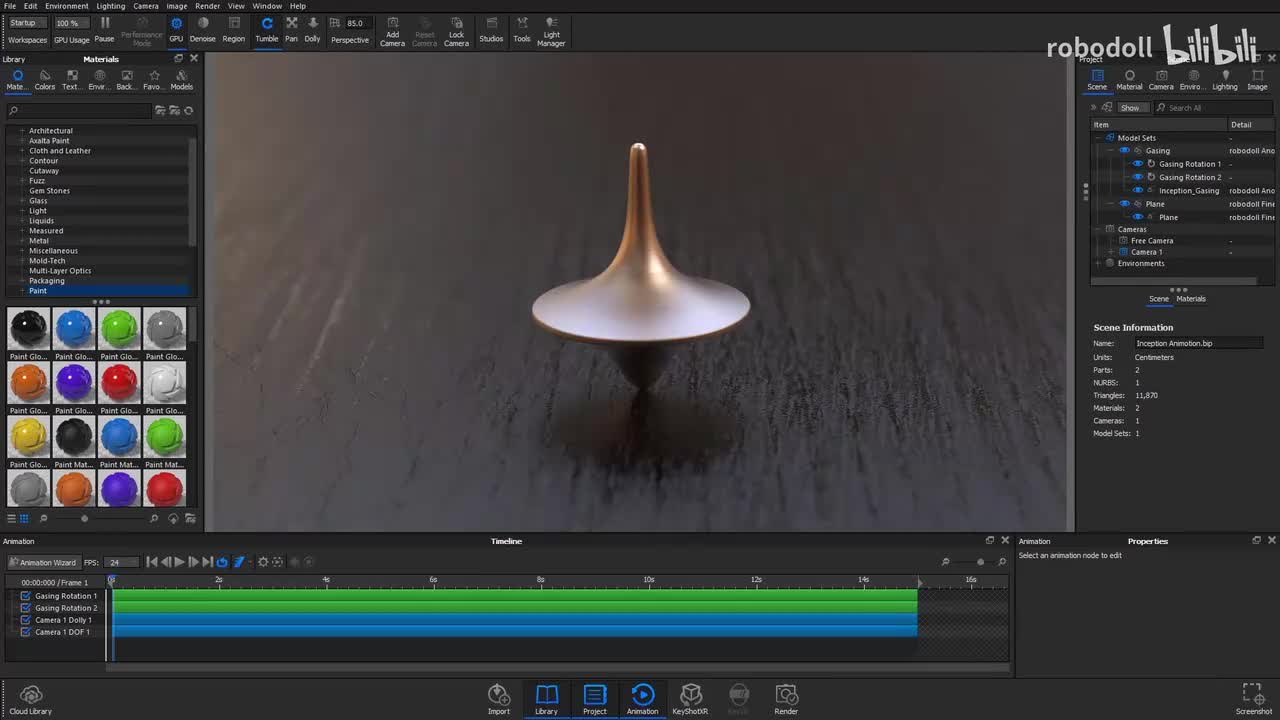1280x720 pixels.
Task: Toggle the Denoise tool
Action: [203, 29]
